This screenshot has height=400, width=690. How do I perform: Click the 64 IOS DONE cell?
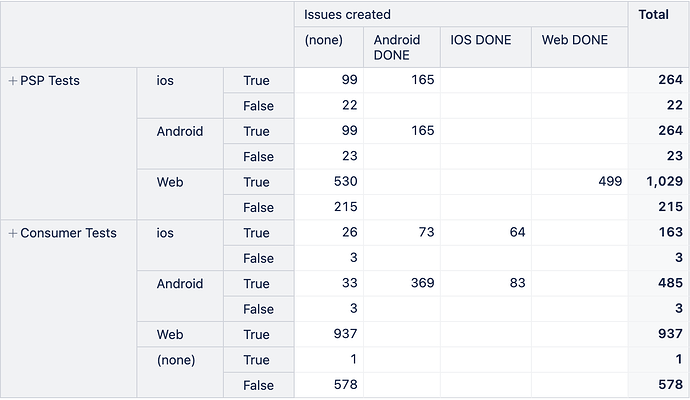[x=486, y=232]
